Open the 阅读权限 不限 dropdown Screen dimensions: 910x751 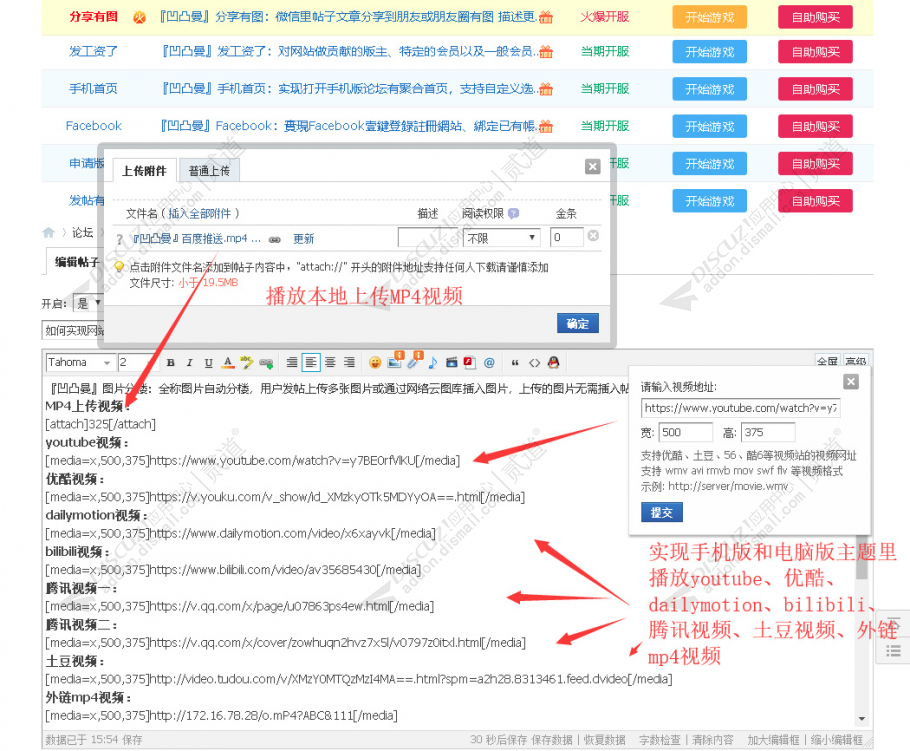coord(501,237)
